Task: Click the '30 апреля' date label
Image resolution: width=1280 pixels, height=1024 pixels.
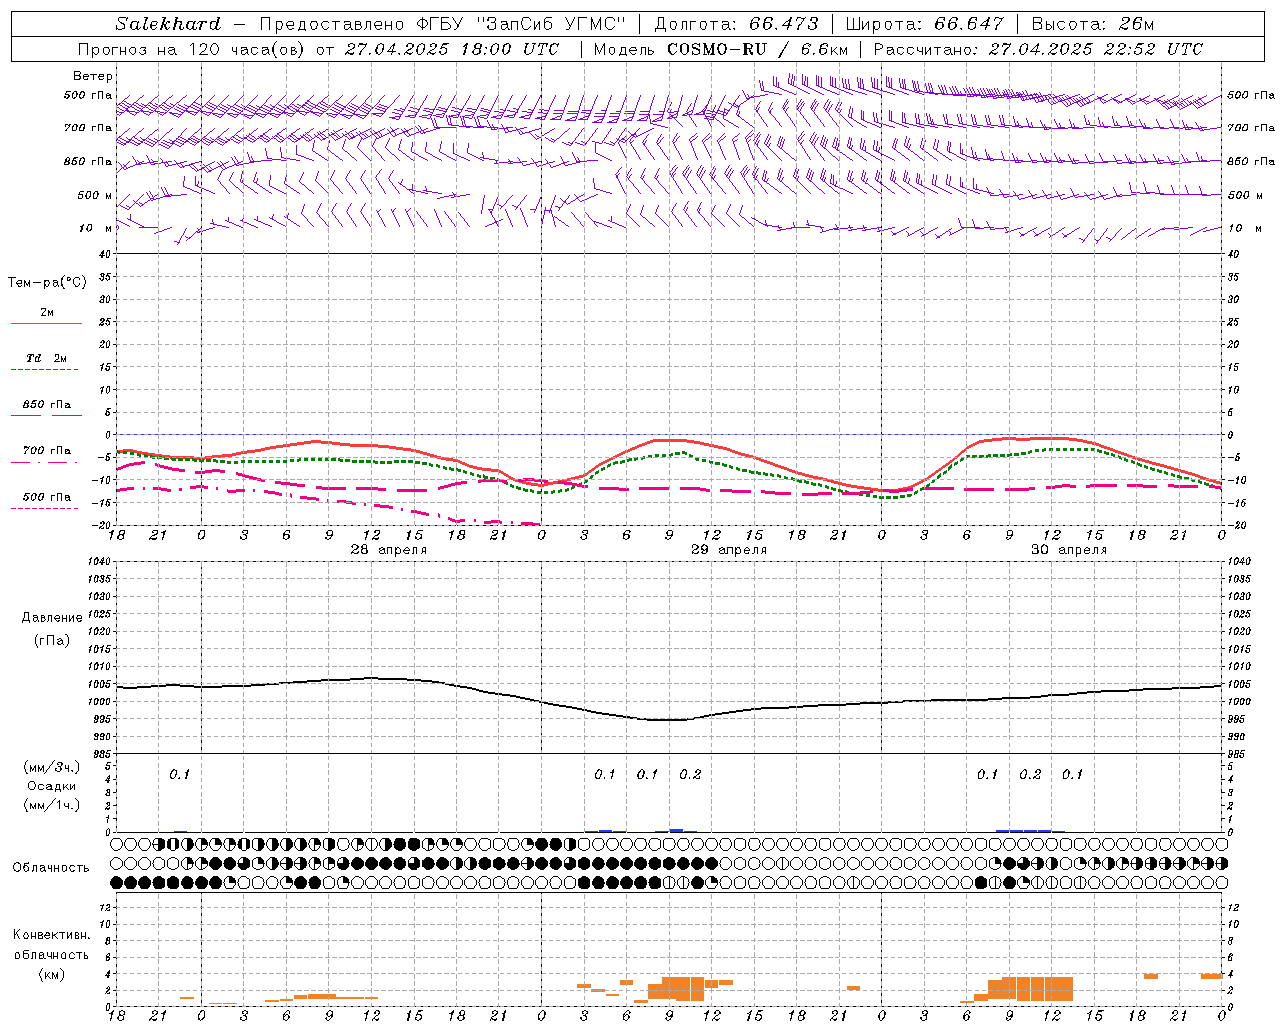Action: pyautogui.click(x=1069, y=550)
